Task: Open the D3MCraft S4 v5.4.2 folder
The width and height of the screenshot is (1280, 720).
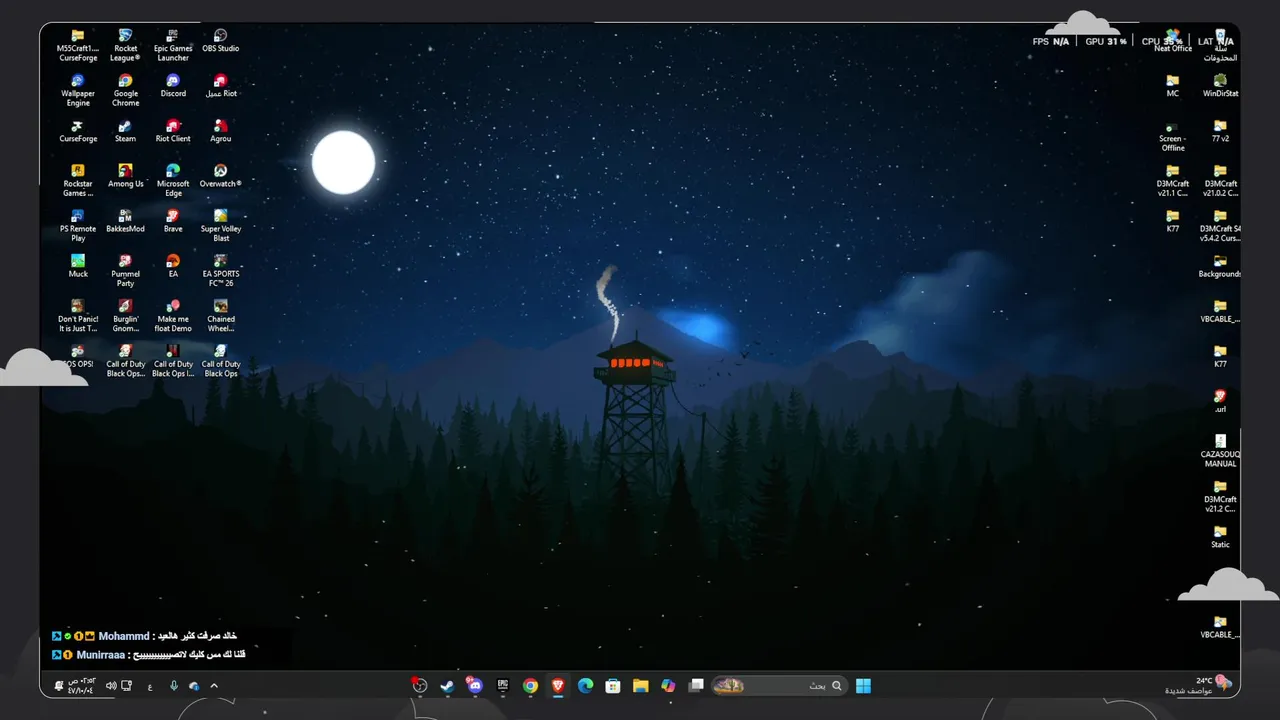Action: (1220, 225)
